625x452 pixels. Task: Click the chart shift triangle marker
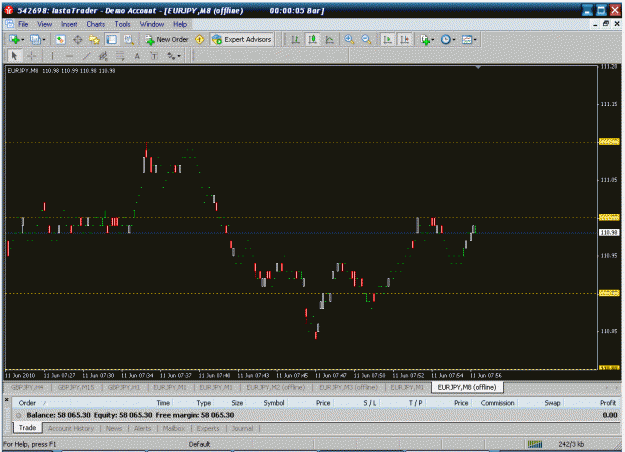(x=478, y=68)
